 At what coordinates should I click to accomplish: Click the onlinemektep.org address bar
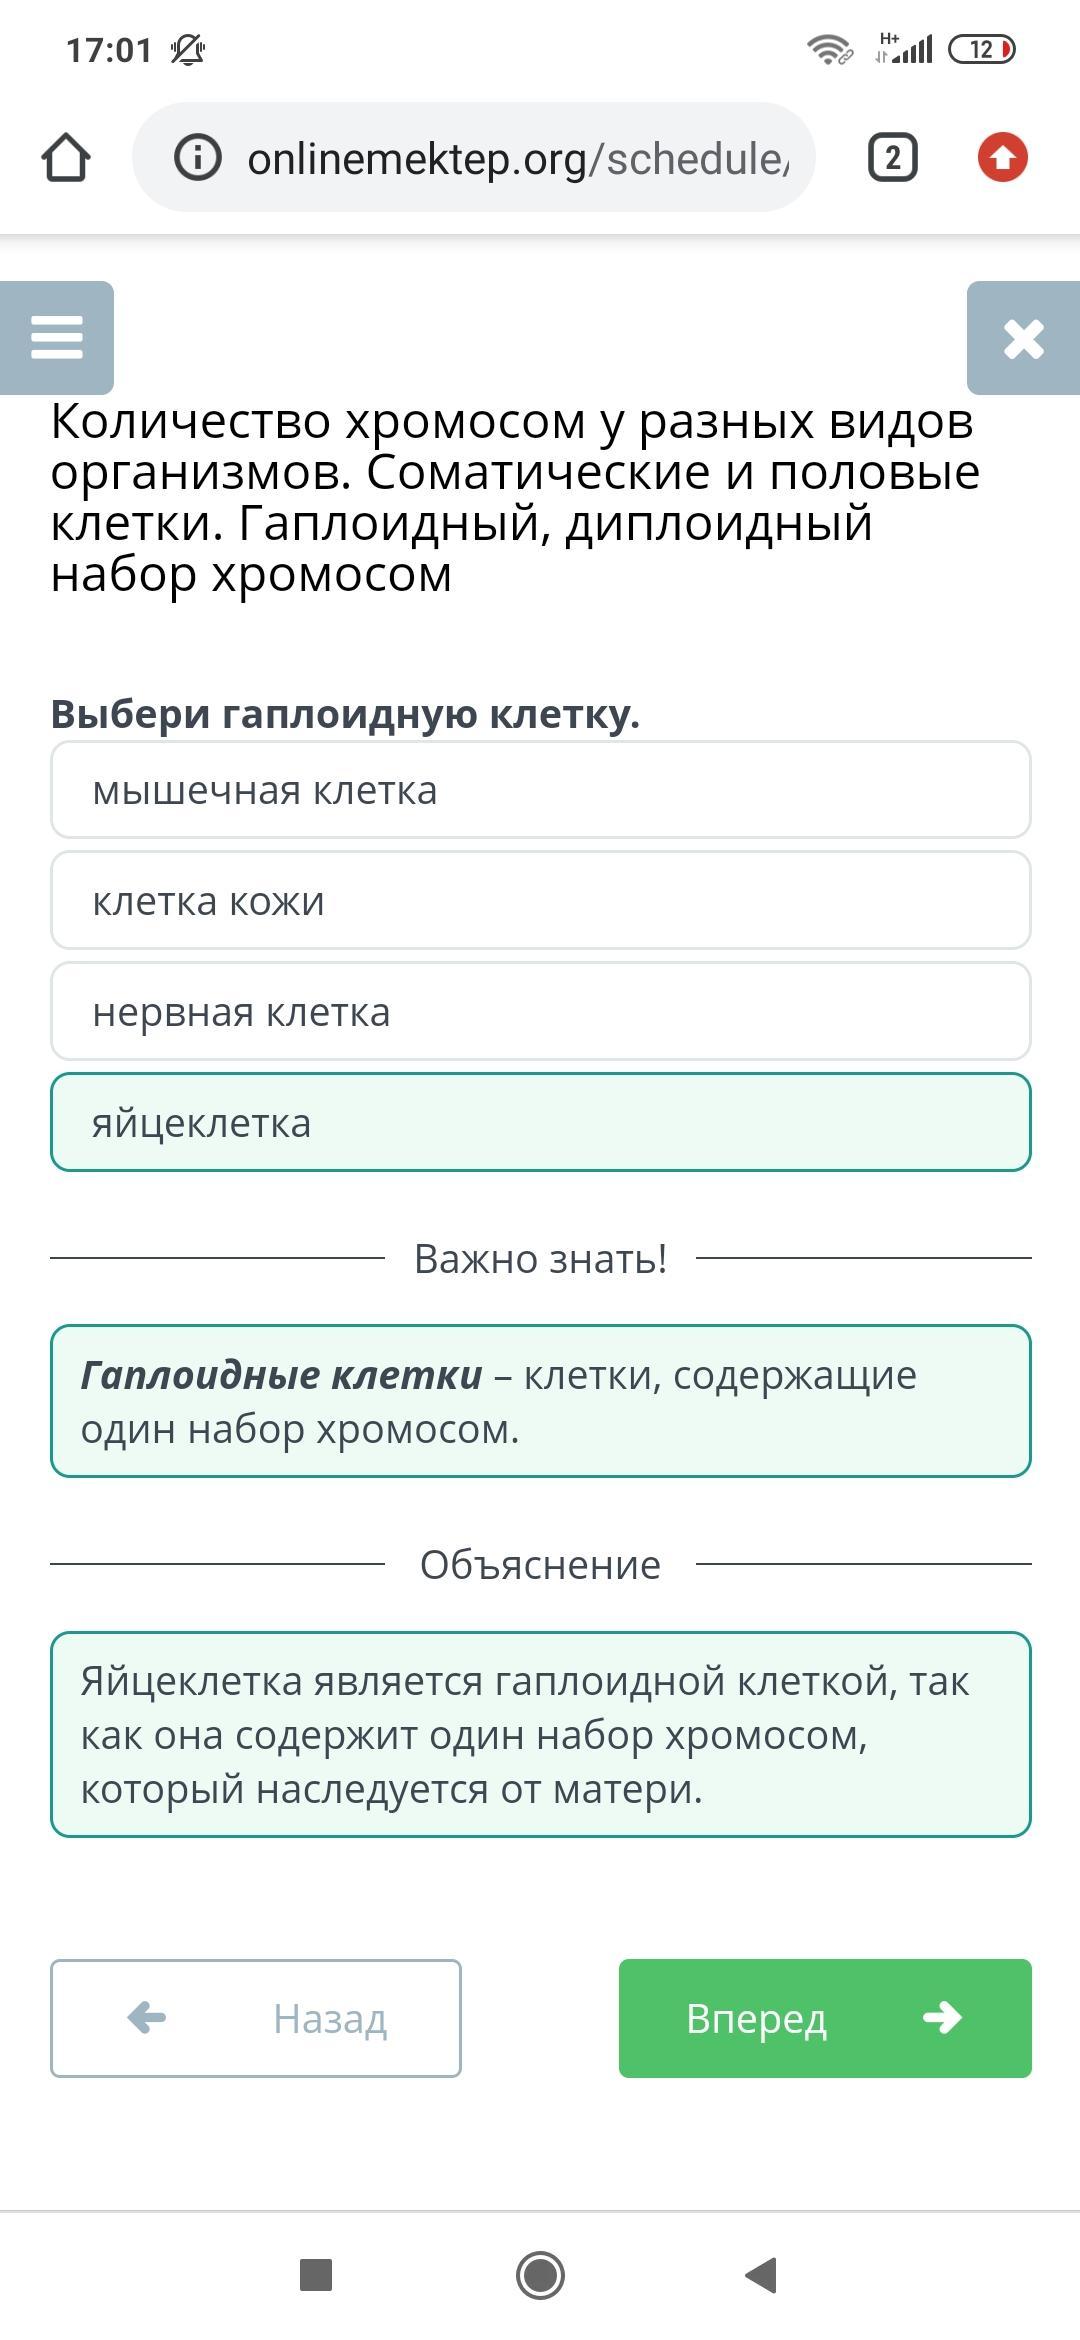[517, 158]
